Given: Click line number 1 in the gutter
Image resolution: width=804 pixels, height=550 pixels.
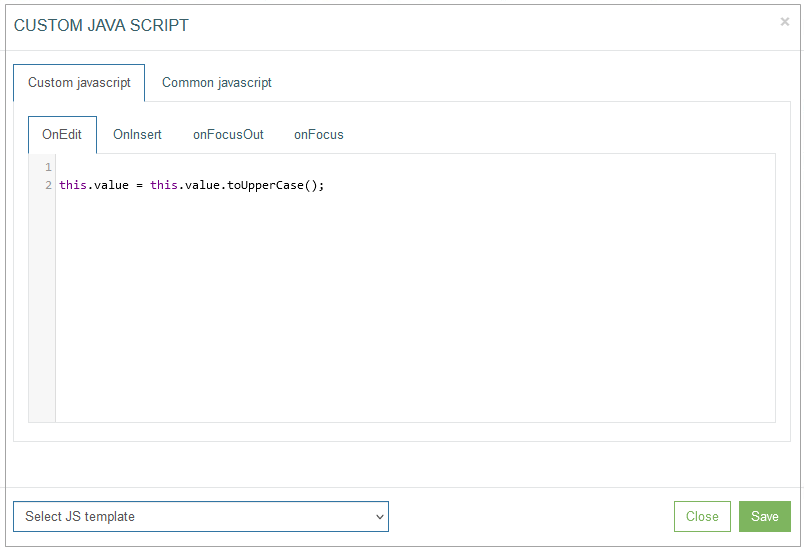Looking at the screenshot, I should click(x=48, y=167).
